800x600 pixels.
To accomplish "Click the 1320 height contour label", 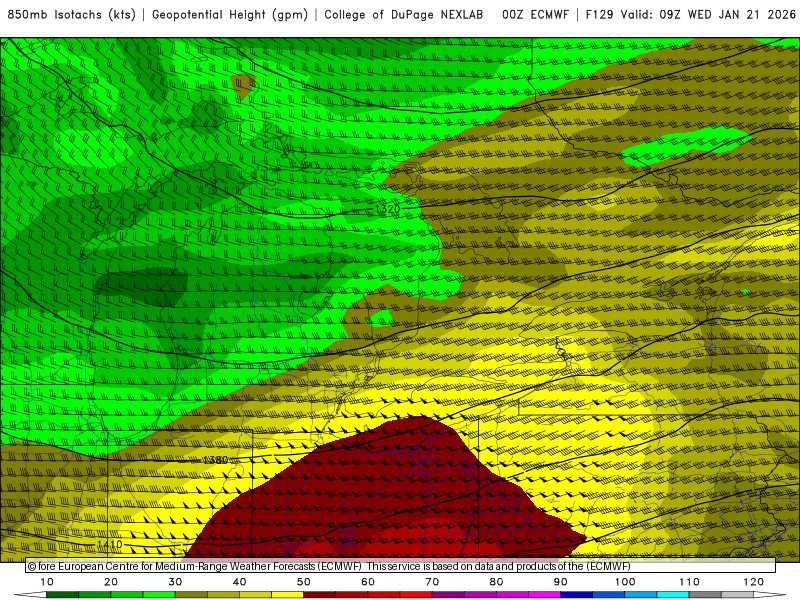I will click(387, 209).
